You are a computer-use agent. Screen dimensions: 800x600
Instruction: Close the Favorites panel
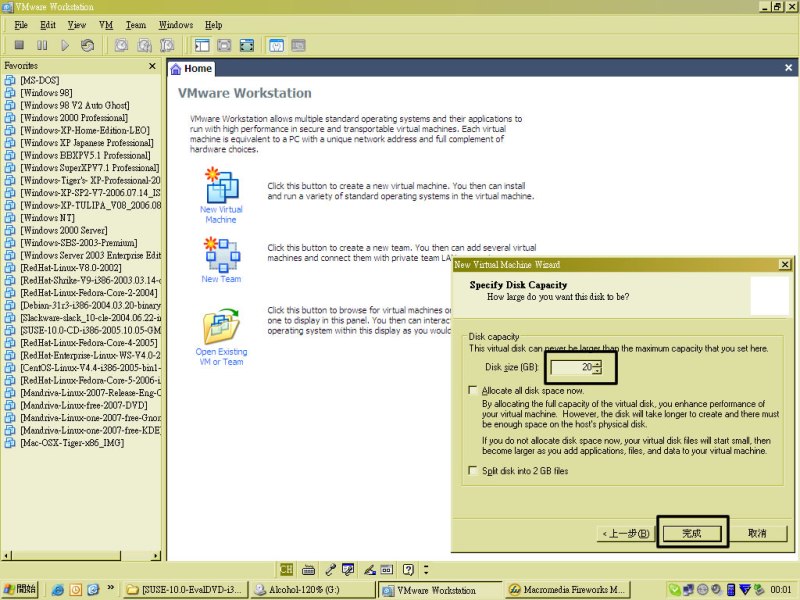(152, 66)
